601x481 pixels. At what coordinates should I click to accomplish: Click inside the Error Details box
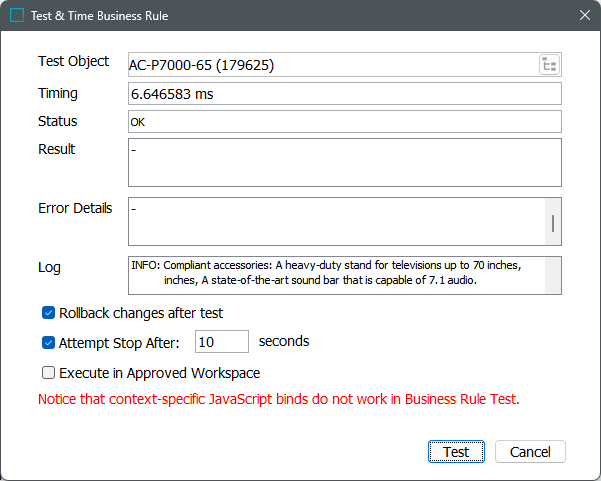tap(336, 220)
